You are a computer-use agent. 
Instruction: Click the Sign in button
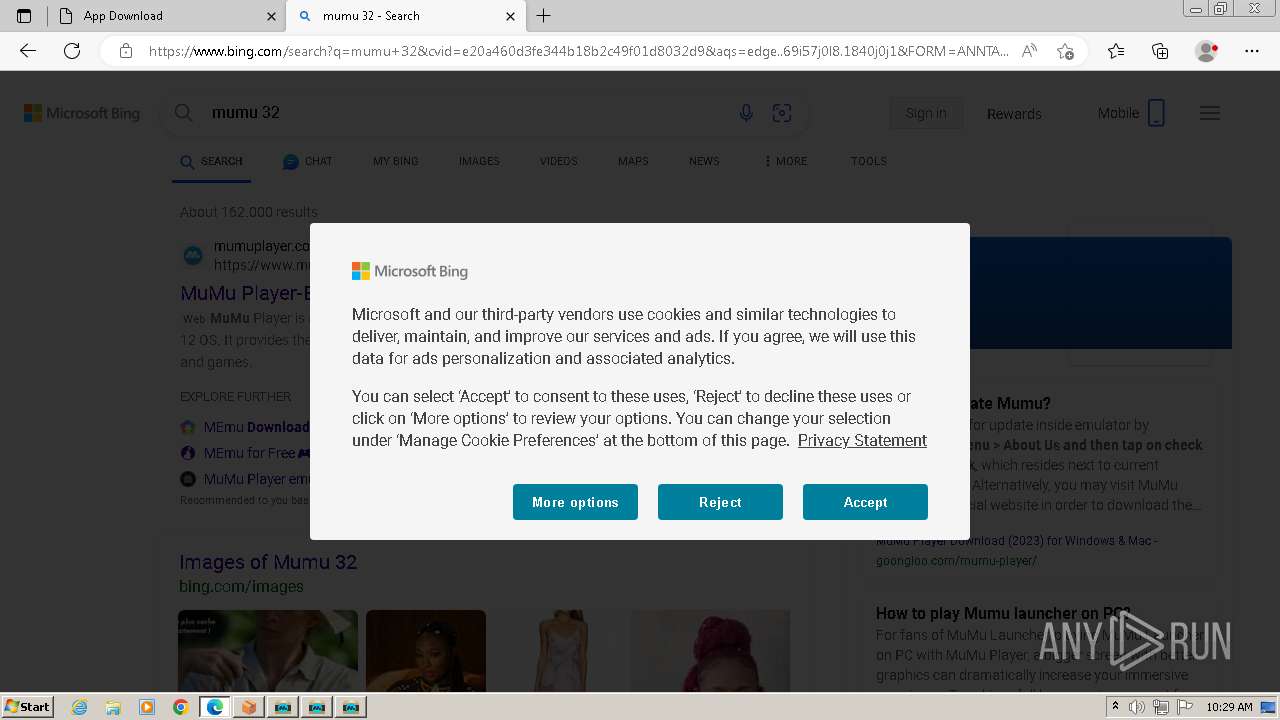(926, 113)
